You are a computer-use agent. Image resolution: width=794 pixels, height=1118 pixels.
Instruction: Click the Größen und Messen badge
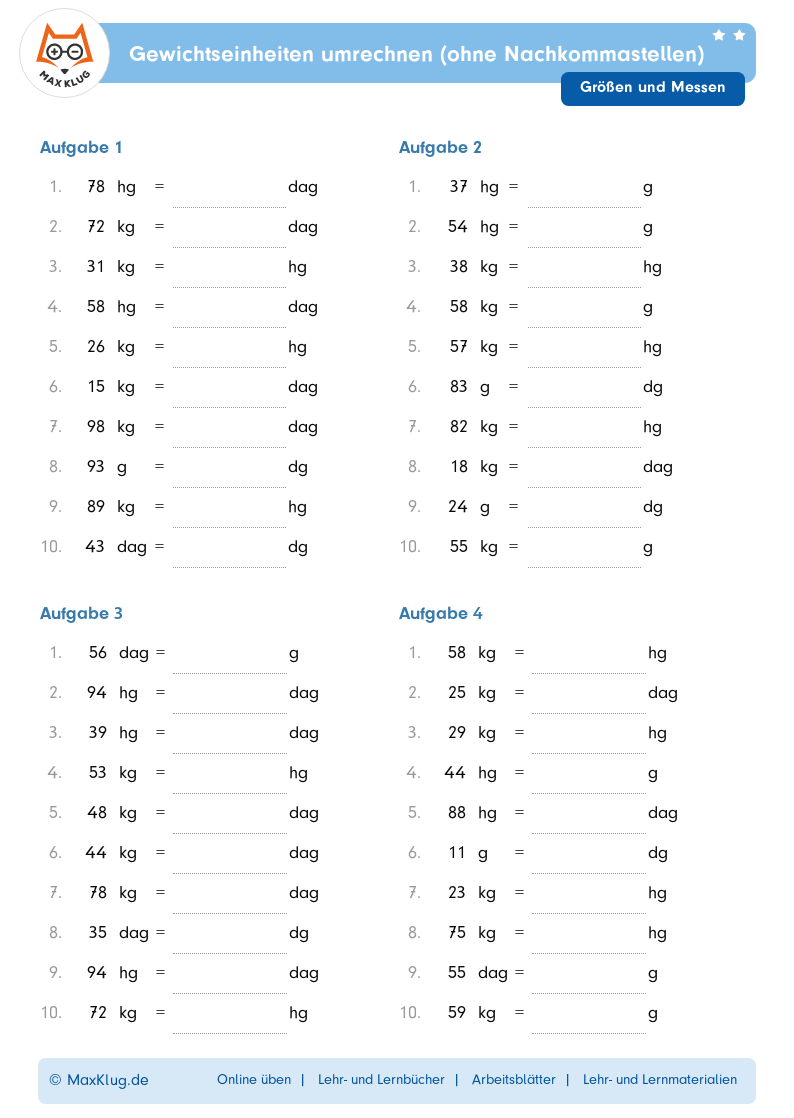653,88
